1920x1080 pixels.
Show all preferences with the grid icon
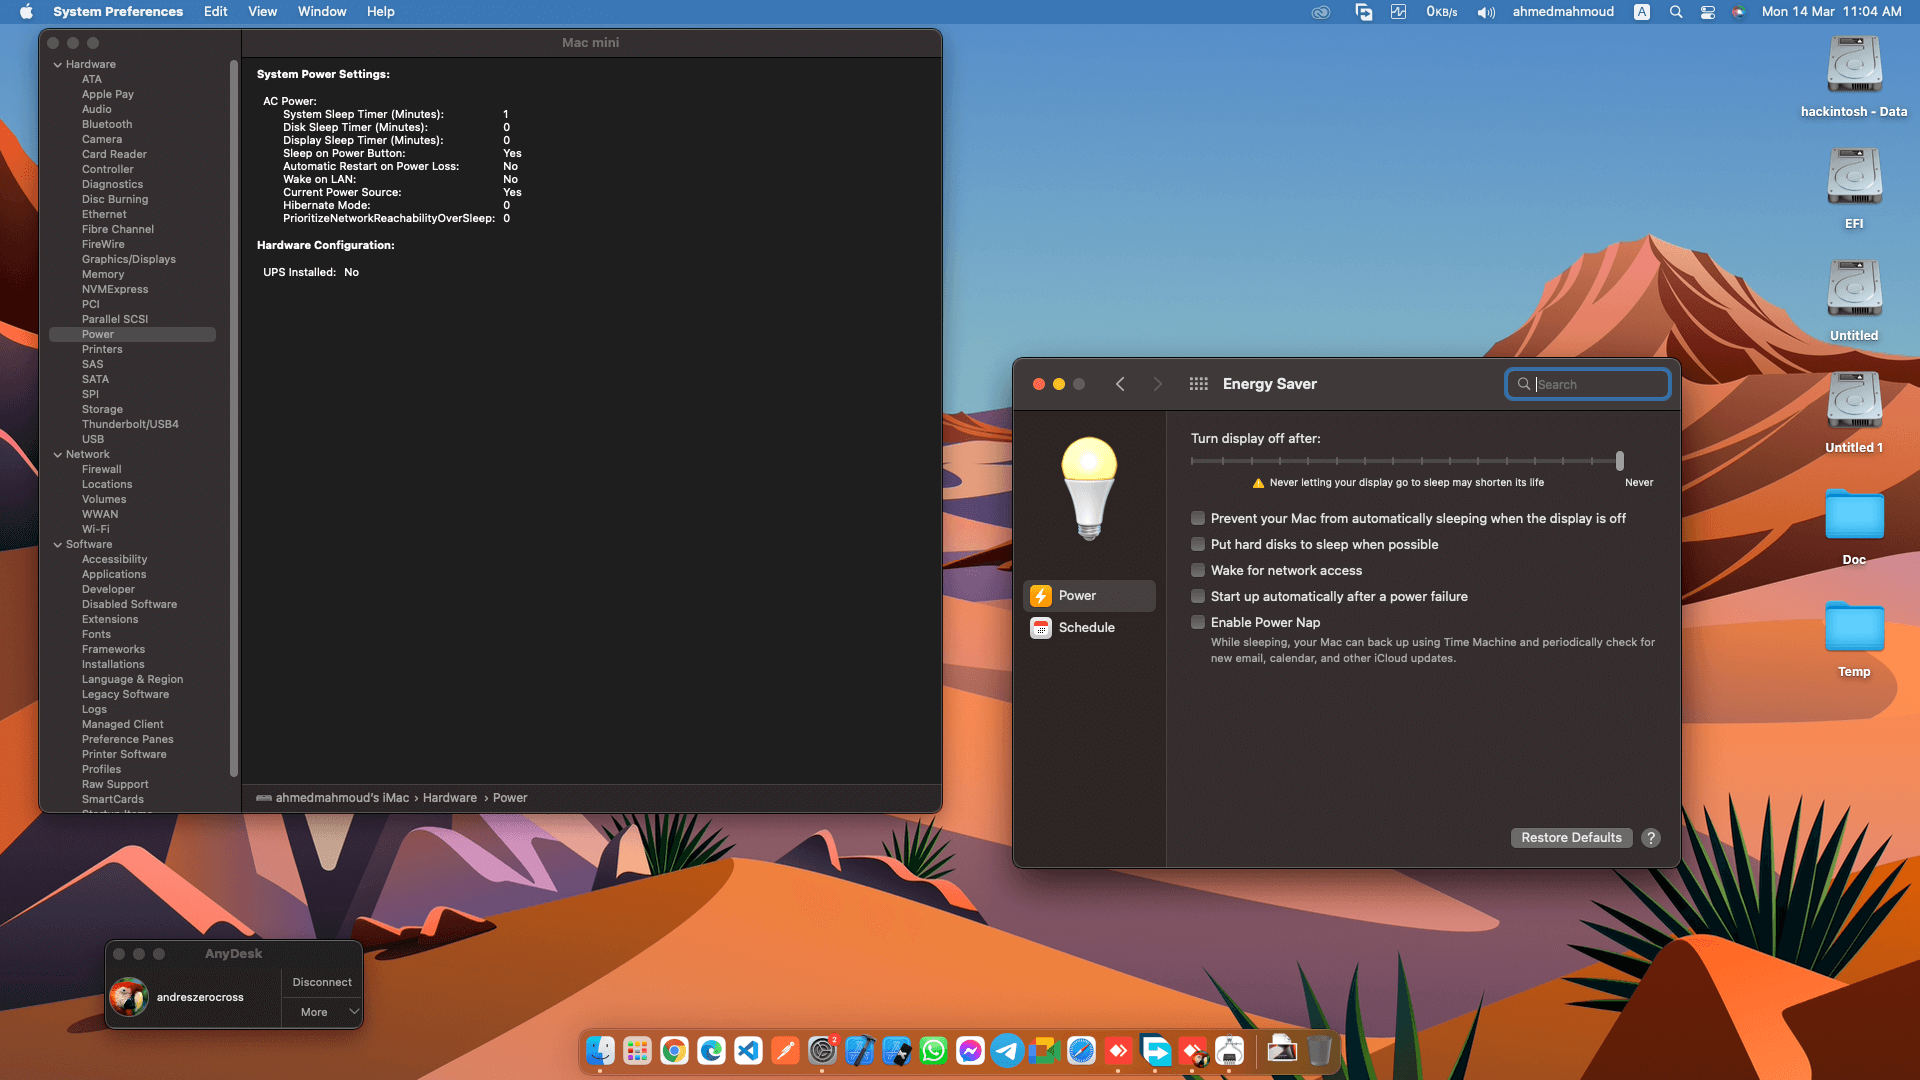click(x=1199, y=384)
